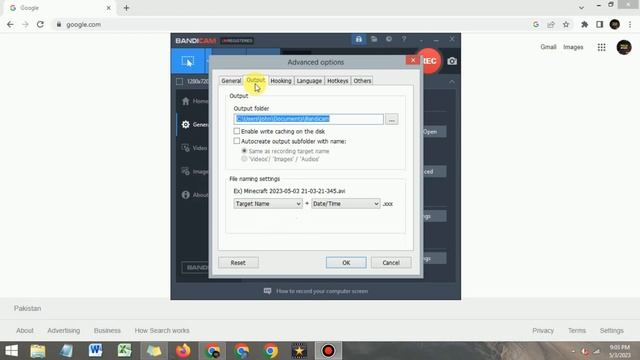The image size is (640, 360).
Task: Open Chrome tab search chevron
Action: 581,7
